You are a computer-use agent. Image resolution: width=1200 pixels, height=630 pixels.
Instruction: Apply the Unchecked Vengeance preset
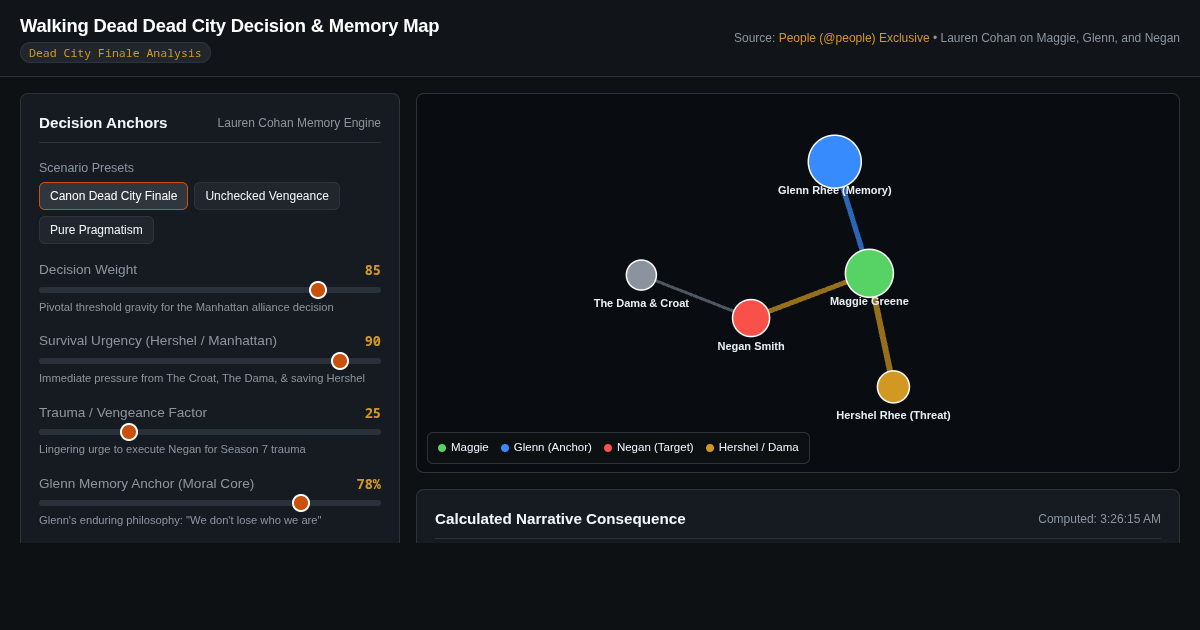pos(267,196)
